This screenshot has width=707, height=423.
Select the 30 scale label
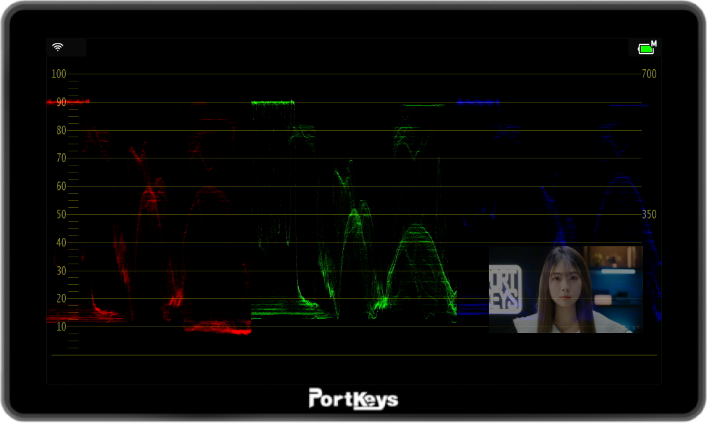point(60,270)
